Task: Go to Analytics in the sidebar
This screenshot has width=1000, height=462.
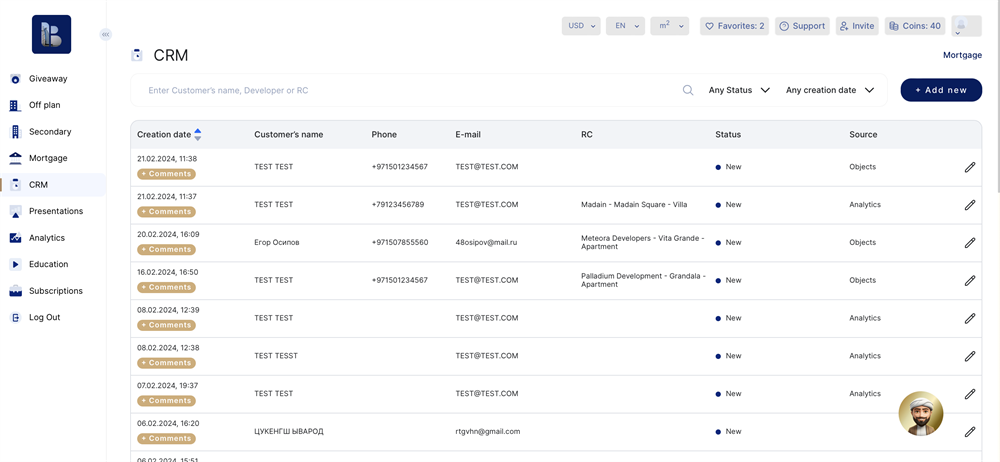Action: click(46, 238)
